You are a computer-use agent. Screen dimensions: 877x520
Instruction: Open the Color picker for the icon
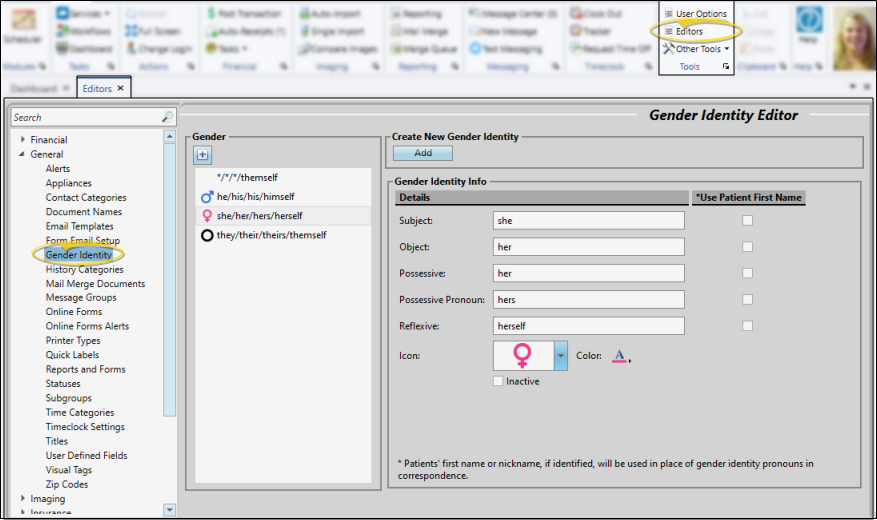pos(622,355)
